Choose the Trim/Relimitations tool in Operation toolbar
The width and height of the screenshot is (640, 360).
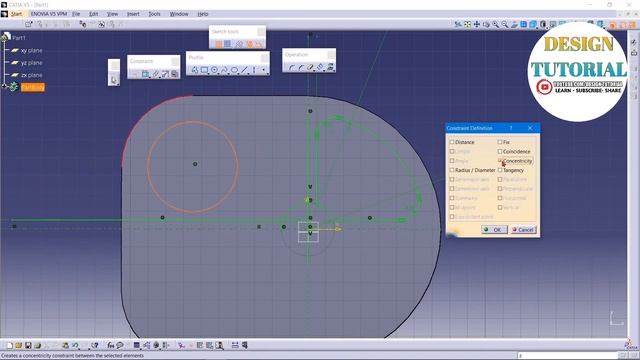pyautogui.click(x=310, y=67)
